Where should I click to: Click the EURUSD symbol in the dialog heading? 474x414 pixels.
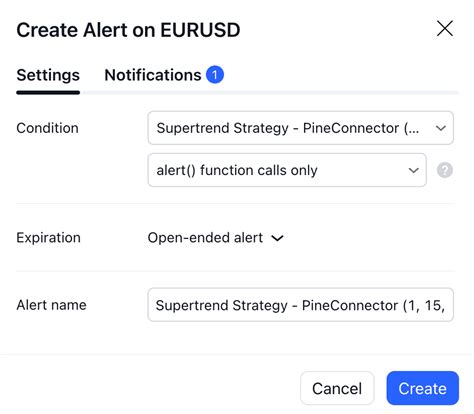point(200,30)
